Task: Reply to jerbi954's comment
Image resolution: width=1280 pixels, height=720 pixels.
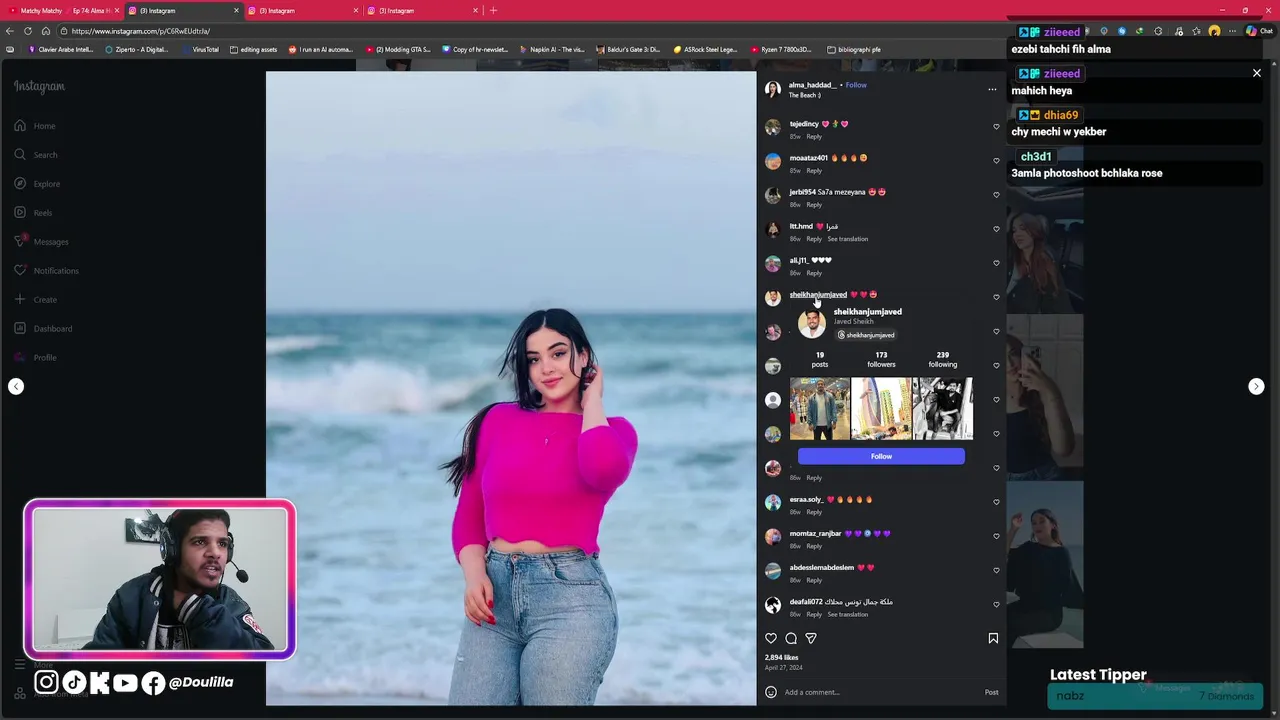Action: [x=814, y=204]
